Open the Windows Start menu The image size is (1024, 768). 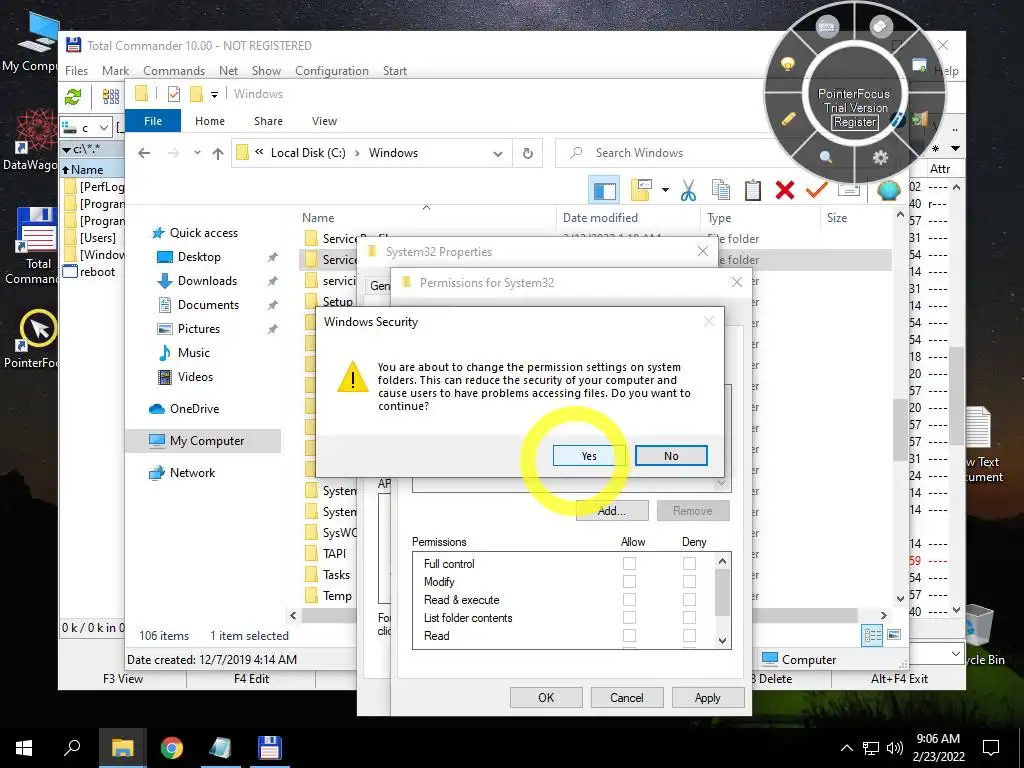point(24,748)
